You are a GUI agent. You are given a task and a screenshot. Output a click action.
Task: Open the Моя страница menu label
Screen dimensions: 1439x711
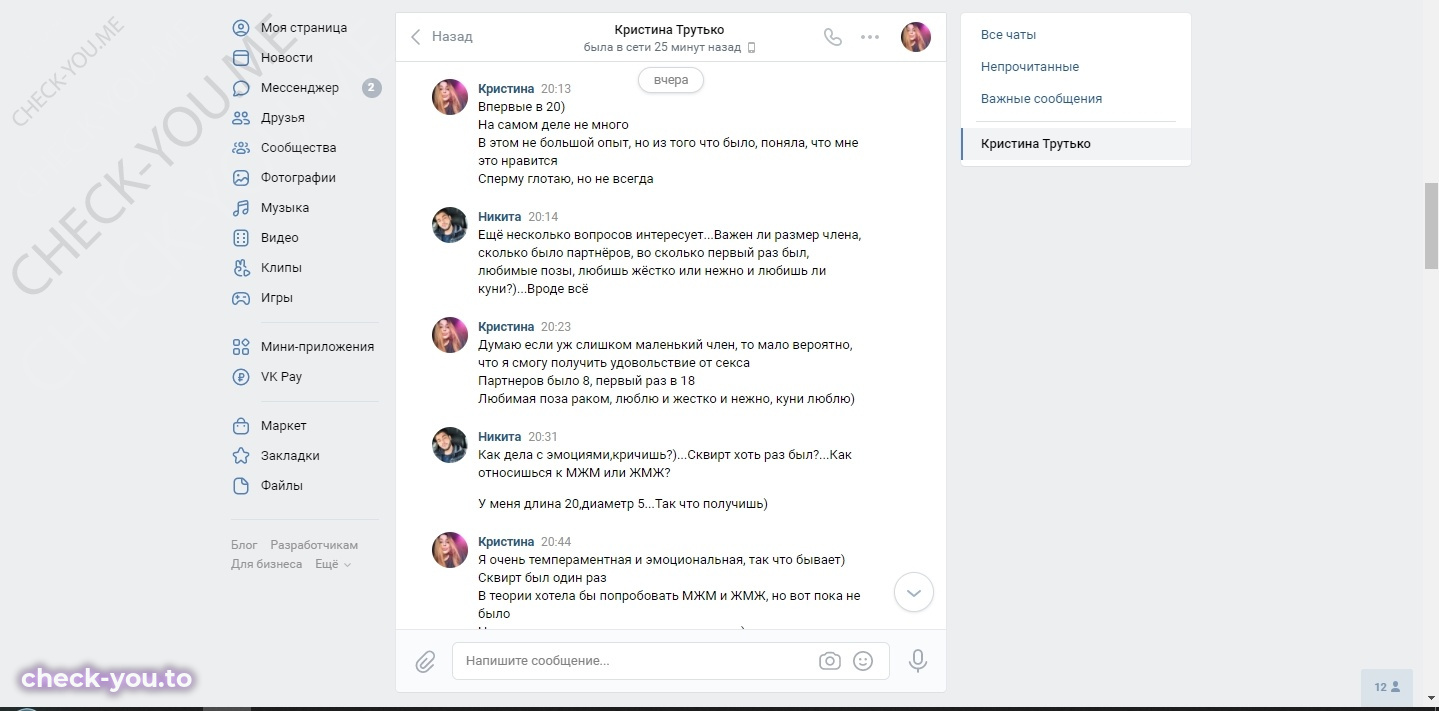[304, 28]
